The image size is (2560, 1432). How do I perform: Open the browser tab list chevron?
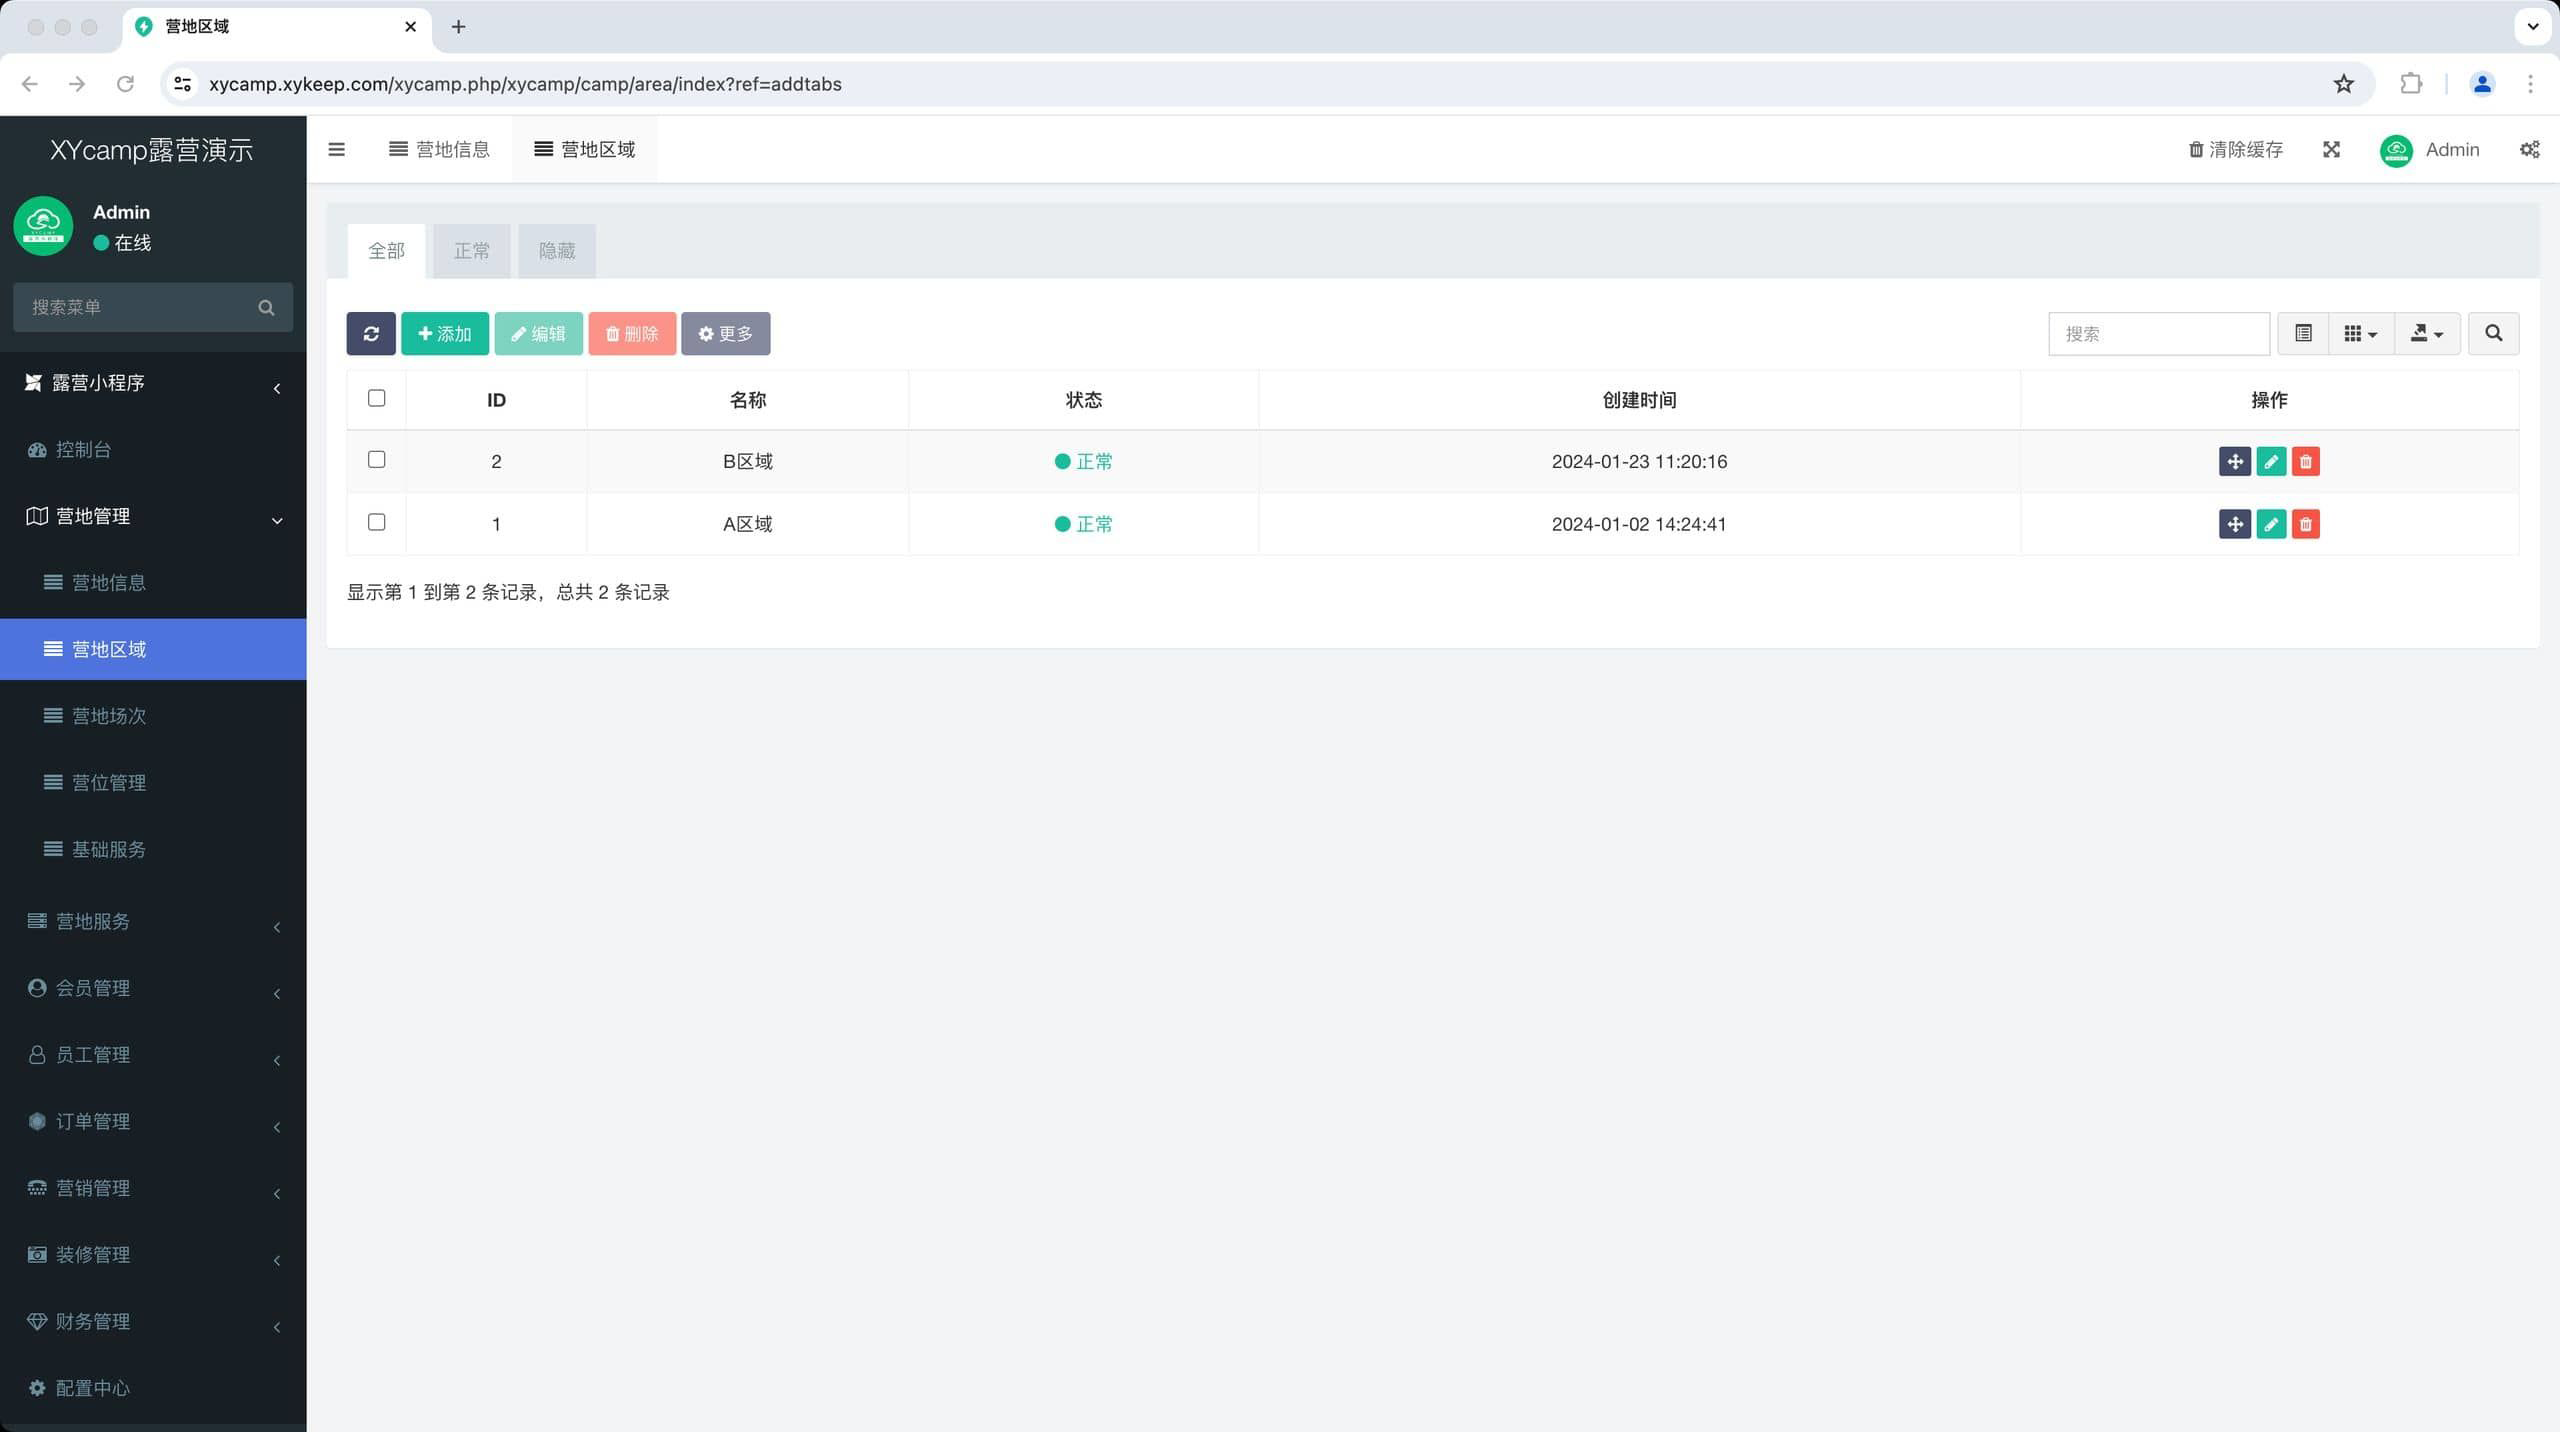tap(2532, 27)
